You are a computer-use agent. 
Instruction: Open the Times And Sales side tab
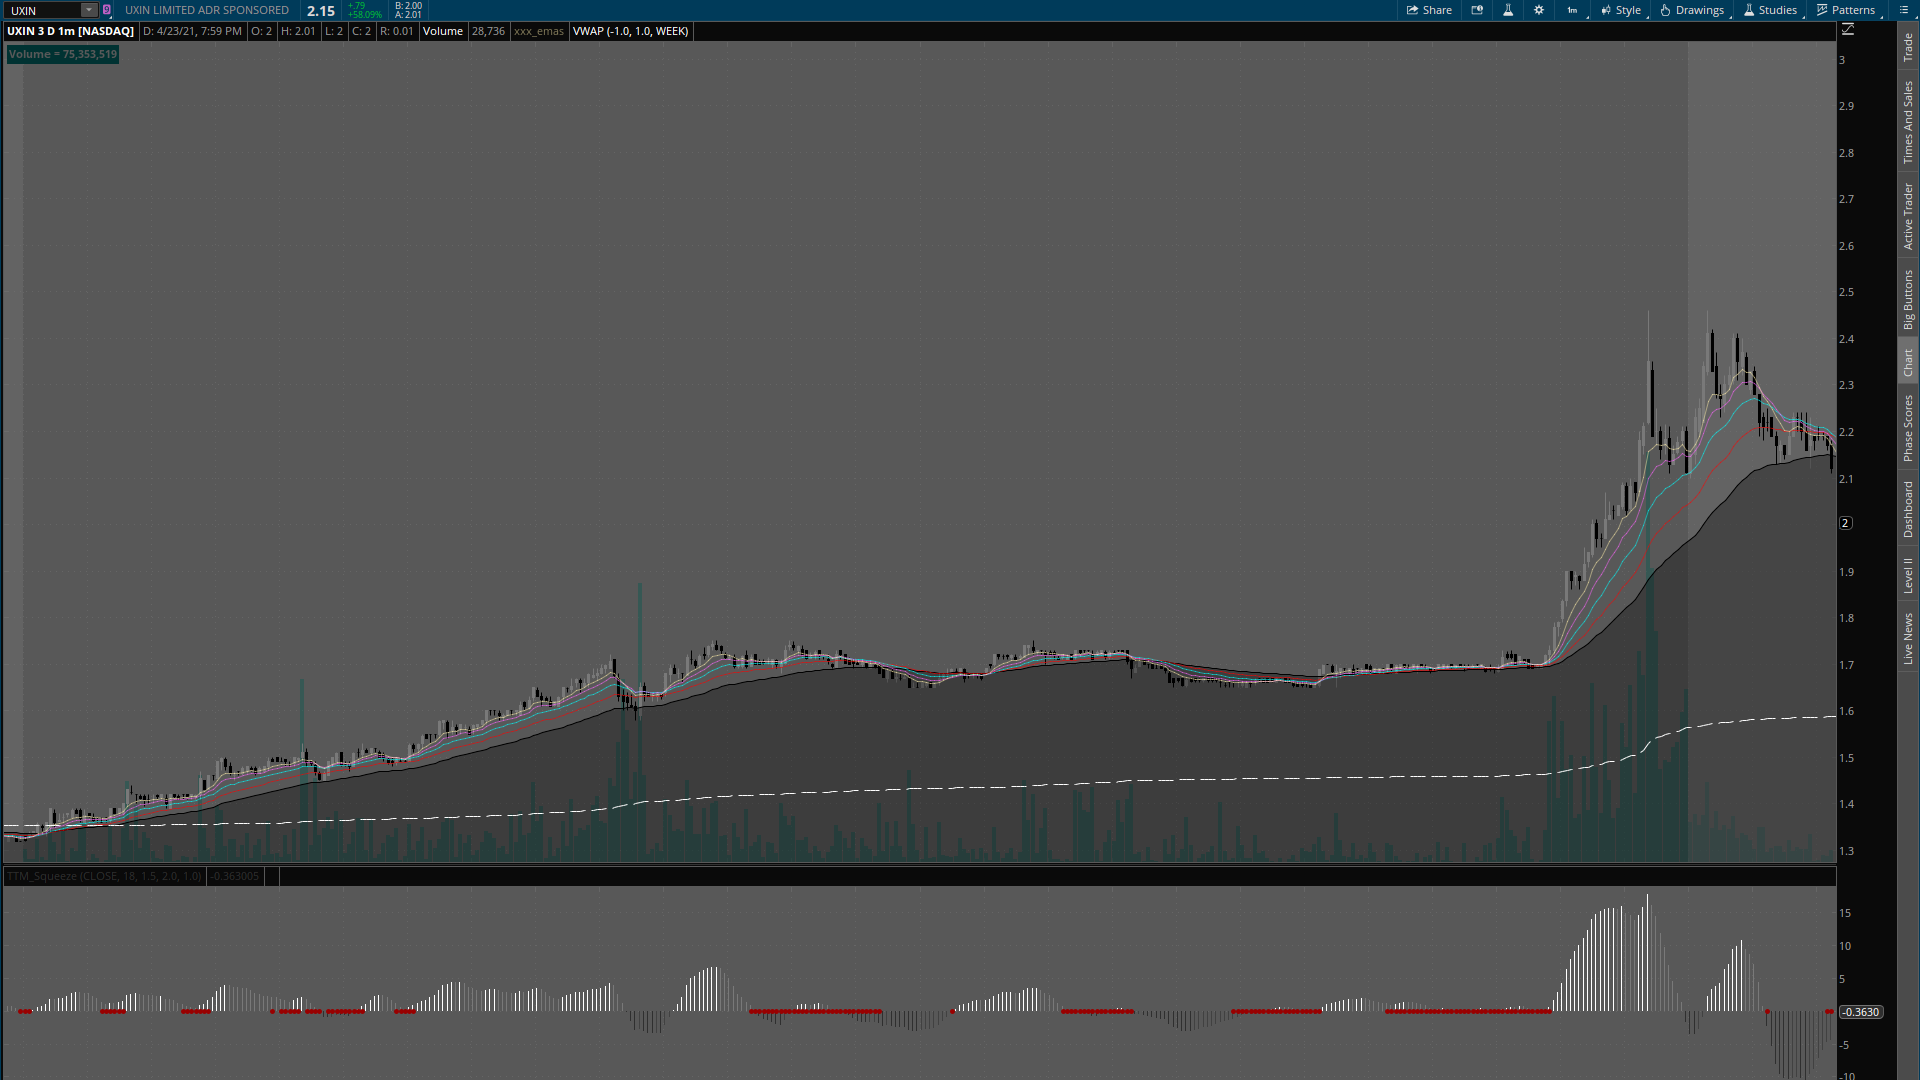click(1908, 122)
